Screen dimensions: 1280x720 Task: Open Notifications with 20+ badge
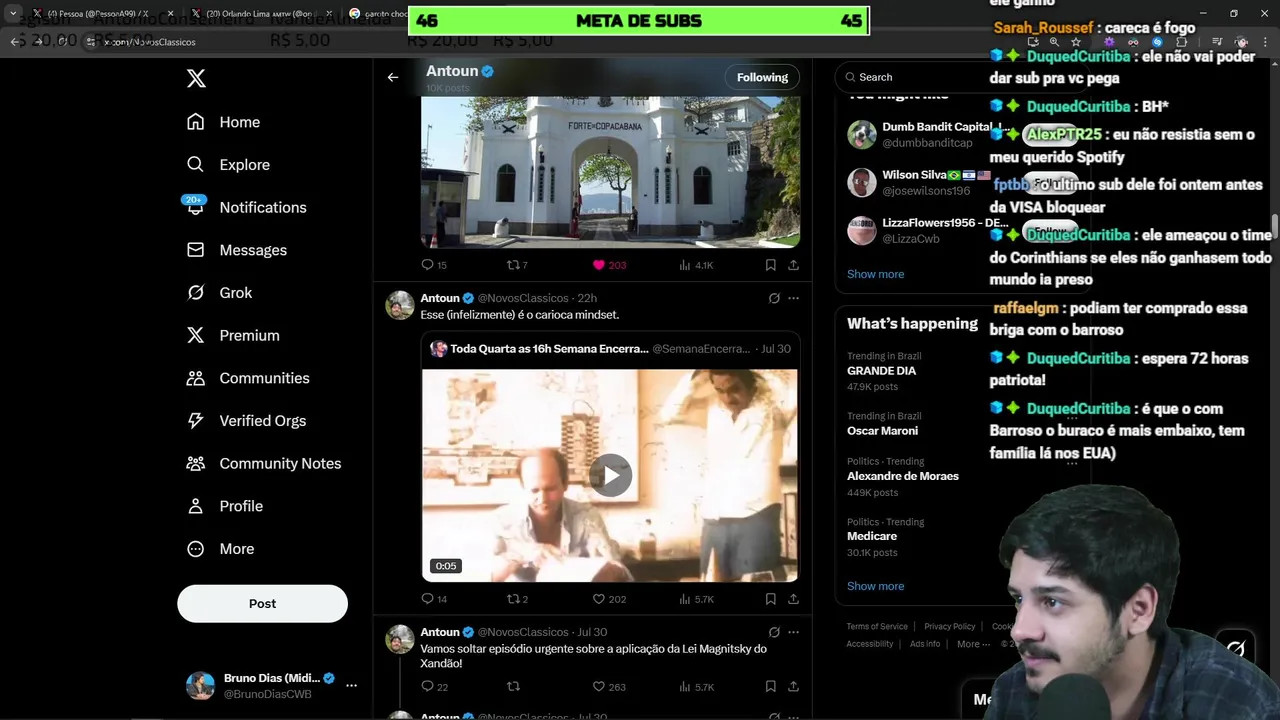pyautogui.click(x=247, y=207)
